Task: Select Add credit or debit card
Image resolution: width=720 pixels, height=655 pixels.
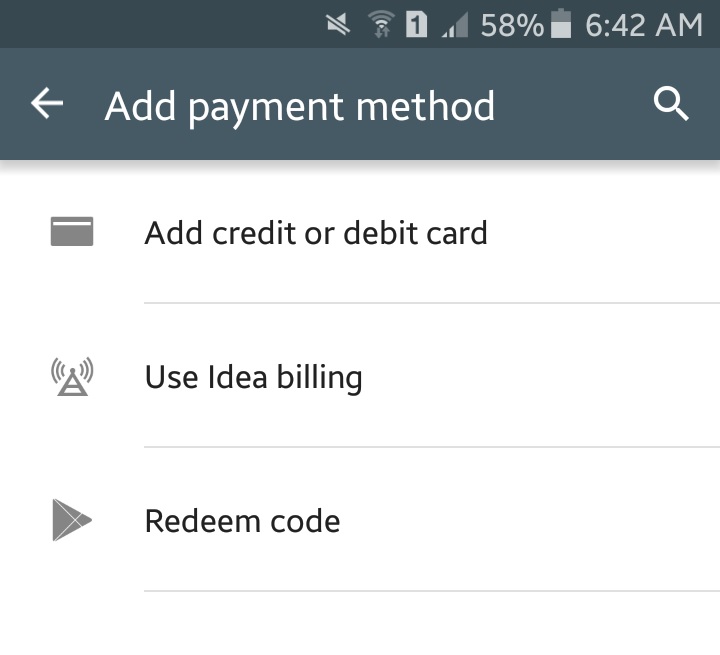Action: pyautogui.click(x=360, y=232)
